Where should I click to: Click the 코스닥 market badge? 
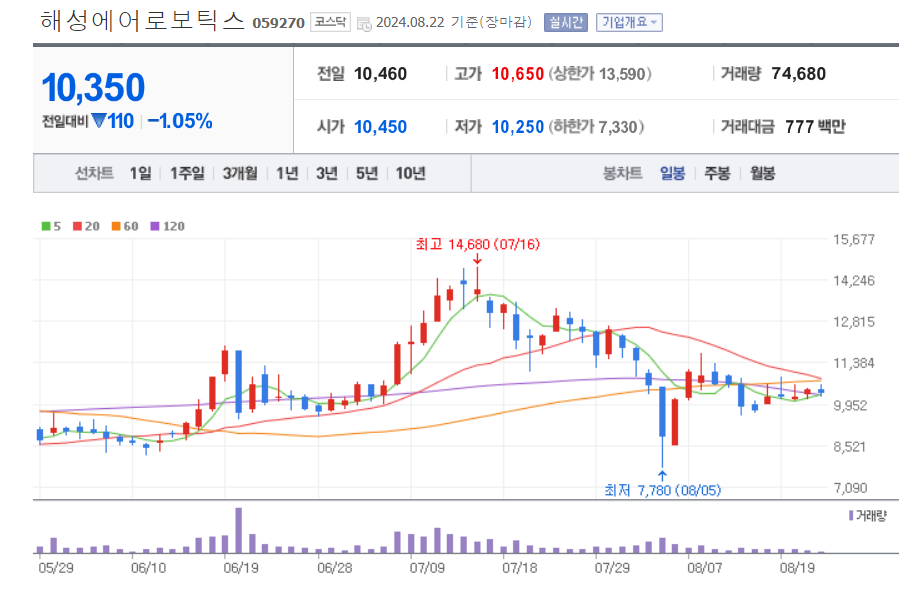pyautogui.click(x=330, y=19)
